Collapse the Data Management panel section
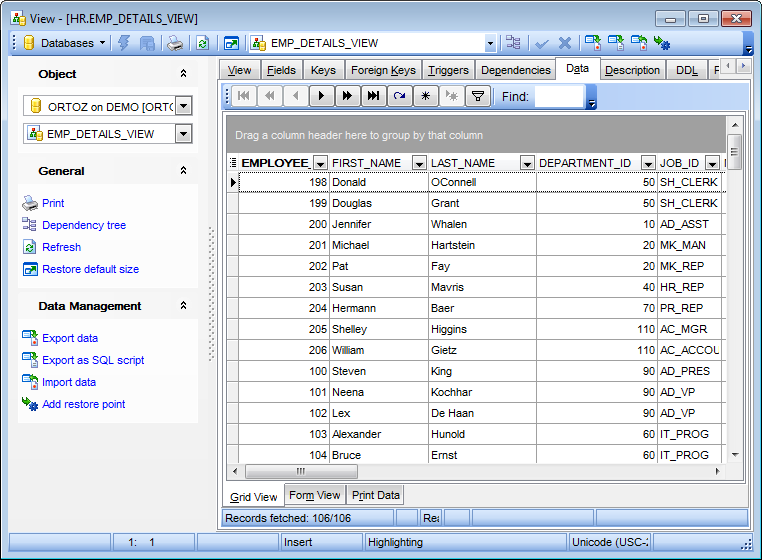 (x=183, y=306)
